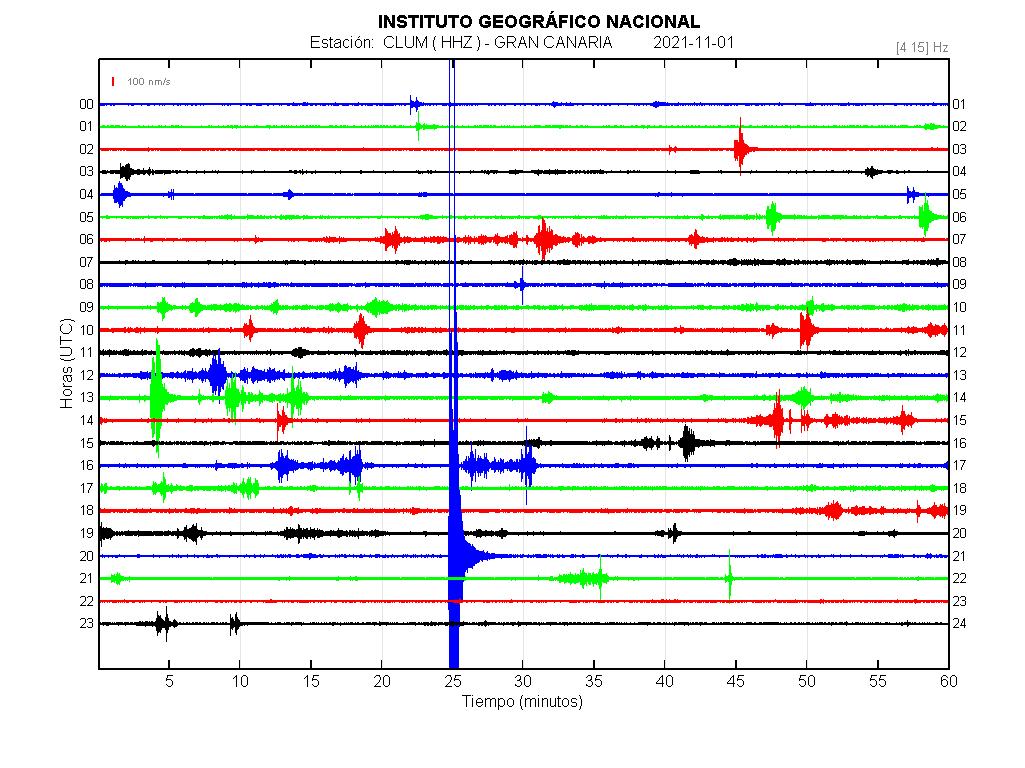Select minute tick 60 on the time axis
Viewport: 1025px width, 768px height.
pos(949,681)
